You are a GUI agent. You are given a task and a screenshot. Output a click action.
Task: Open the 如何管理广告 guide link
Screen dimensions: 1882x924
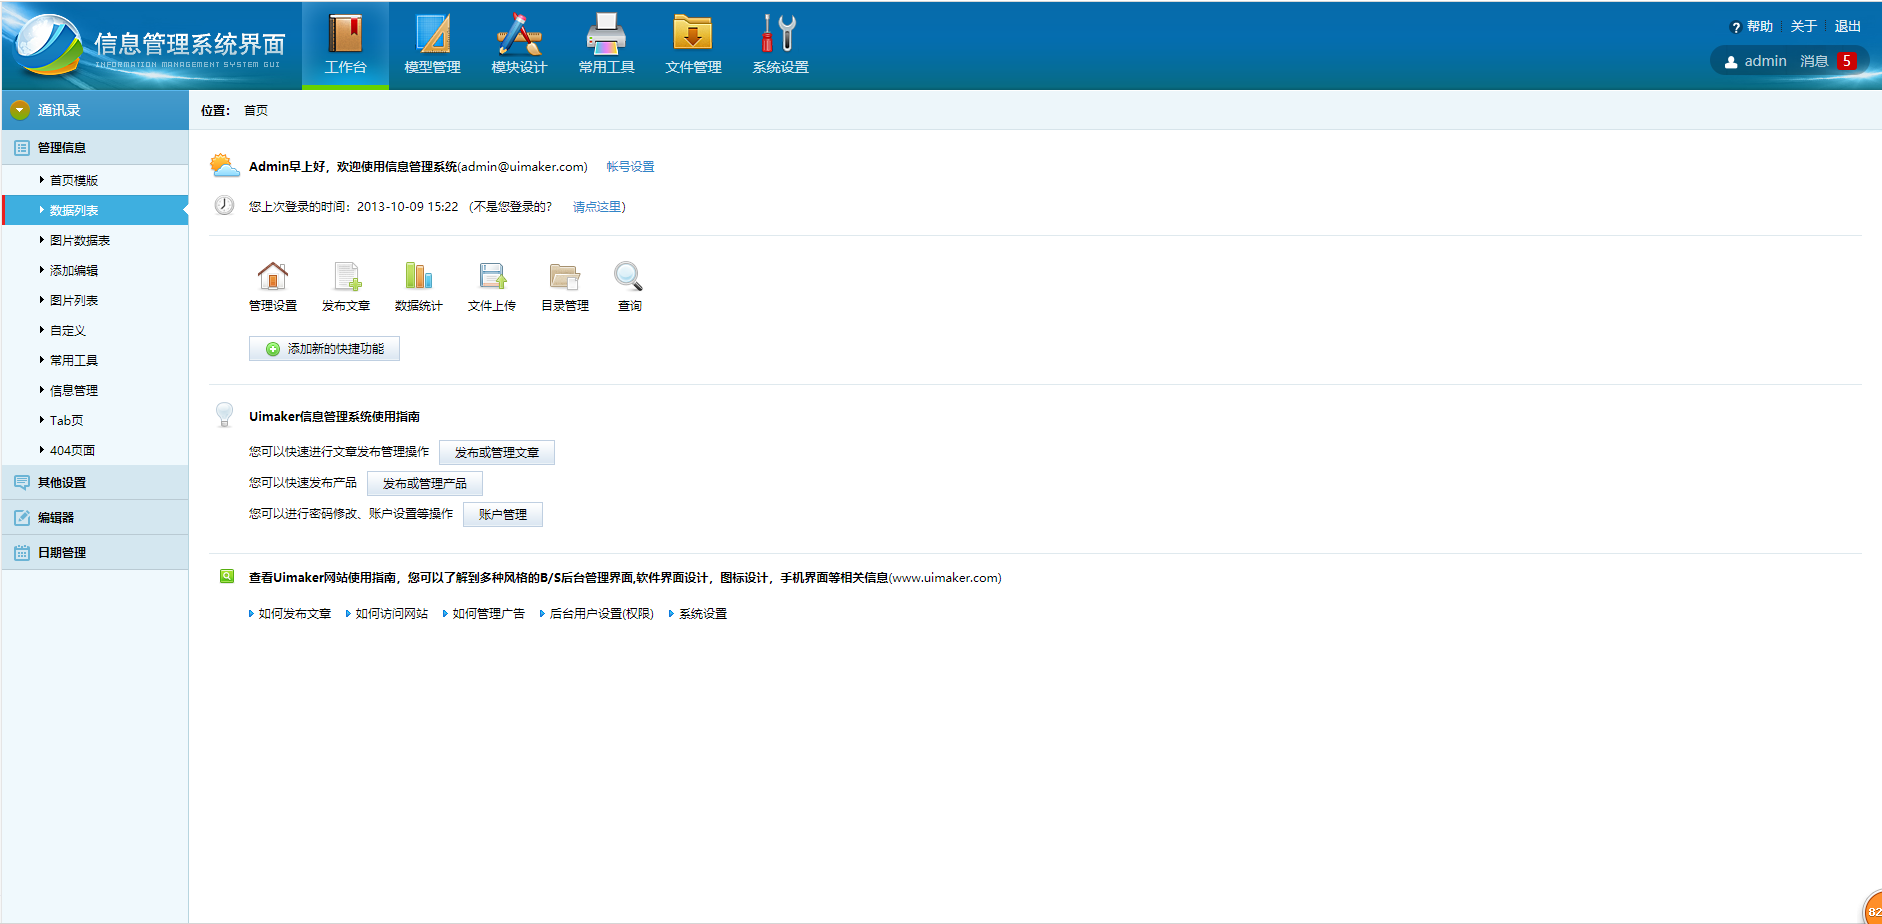(x=489, y=614)
